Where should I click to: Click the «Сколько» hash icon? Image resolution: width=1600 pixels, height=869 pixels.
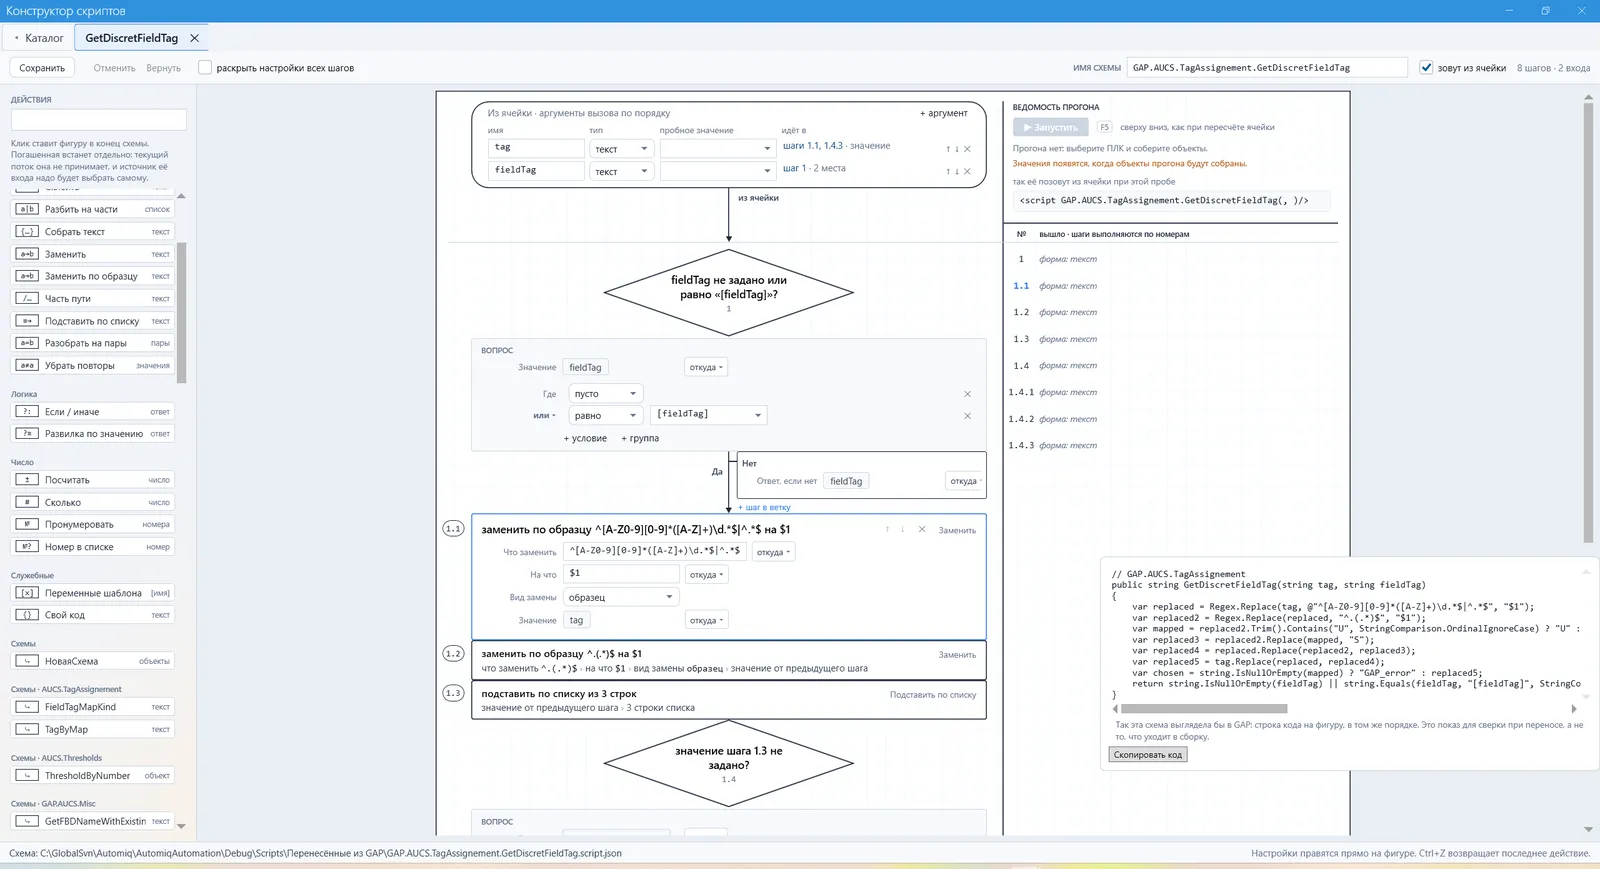pyautogui.click(x=28, y=502)
